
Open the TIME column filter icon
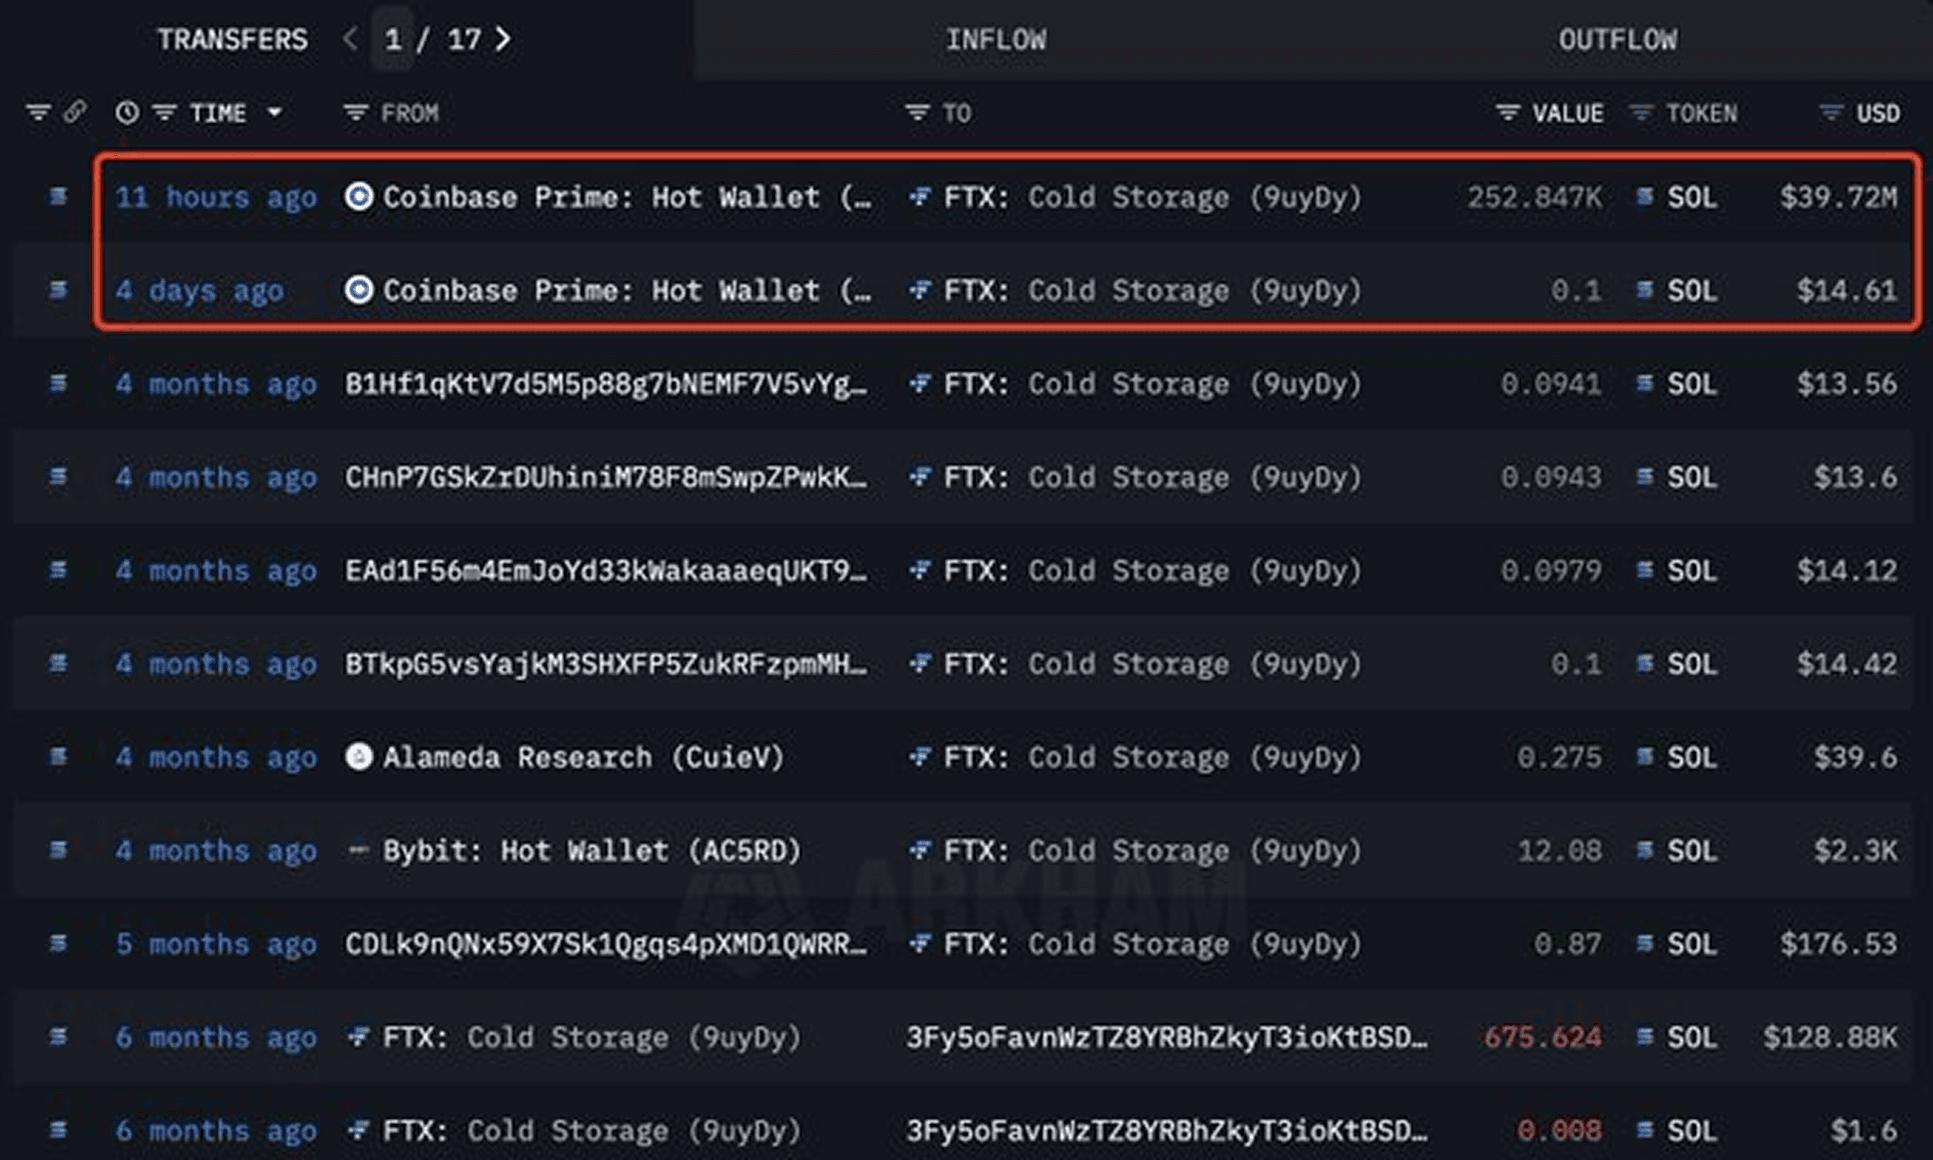[164, 113]
